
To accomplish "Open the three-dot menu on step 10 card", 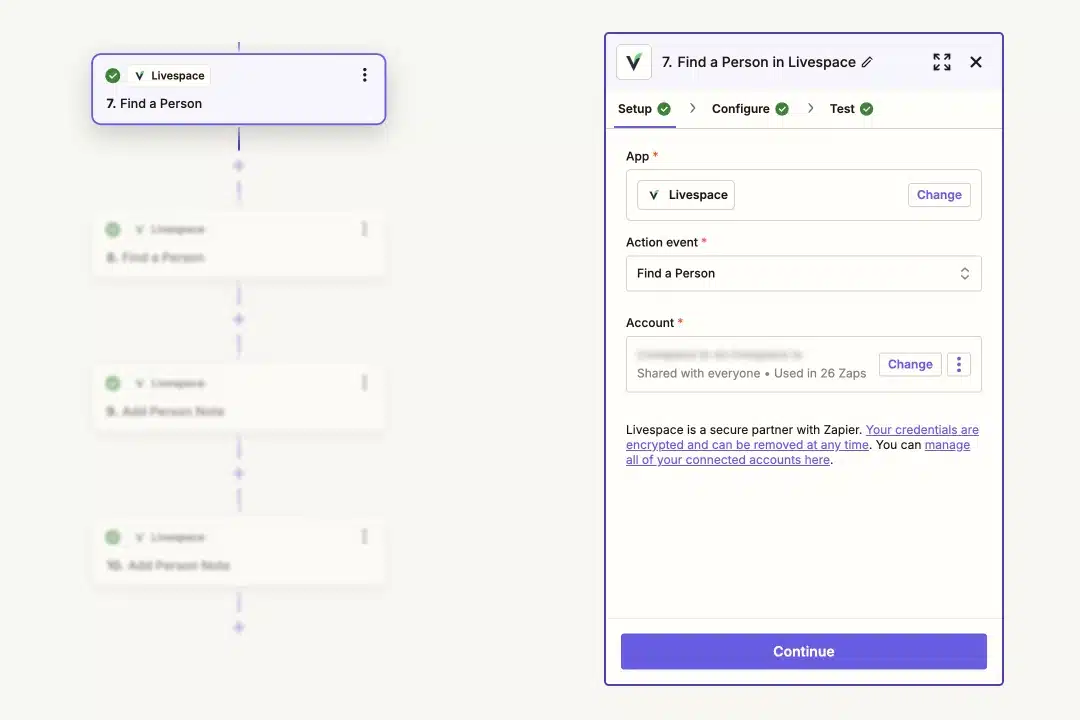I will (x=364, y=536).
